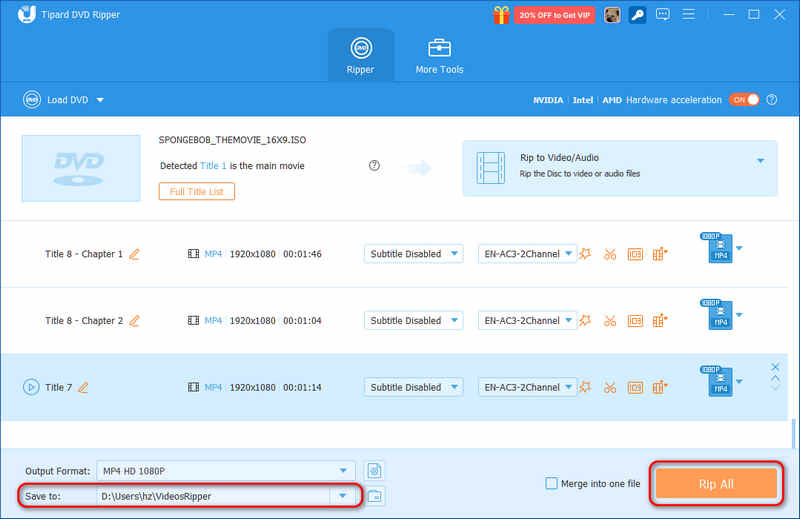Open the custom profile settings icon next to Output Format
This screenshot has height=519, width=800.
[x=374, y=471]
